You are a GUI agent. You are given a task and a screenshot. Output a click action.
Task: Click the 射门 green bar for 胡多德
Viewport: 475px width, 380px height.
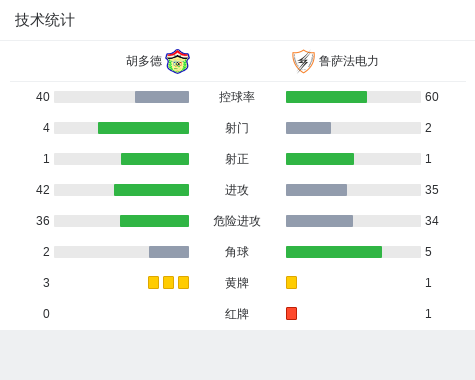143,128
